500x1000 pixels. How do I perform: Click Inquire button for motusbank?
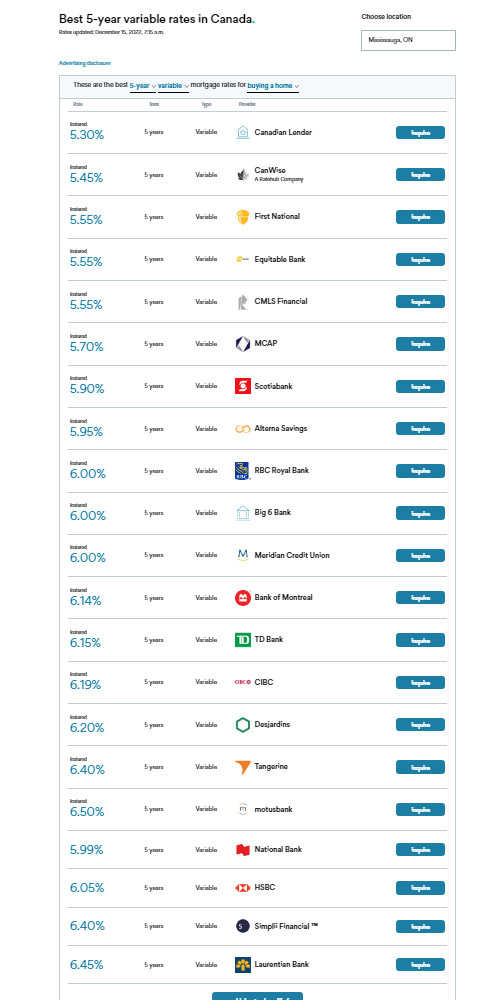click(x=420, y=809)
